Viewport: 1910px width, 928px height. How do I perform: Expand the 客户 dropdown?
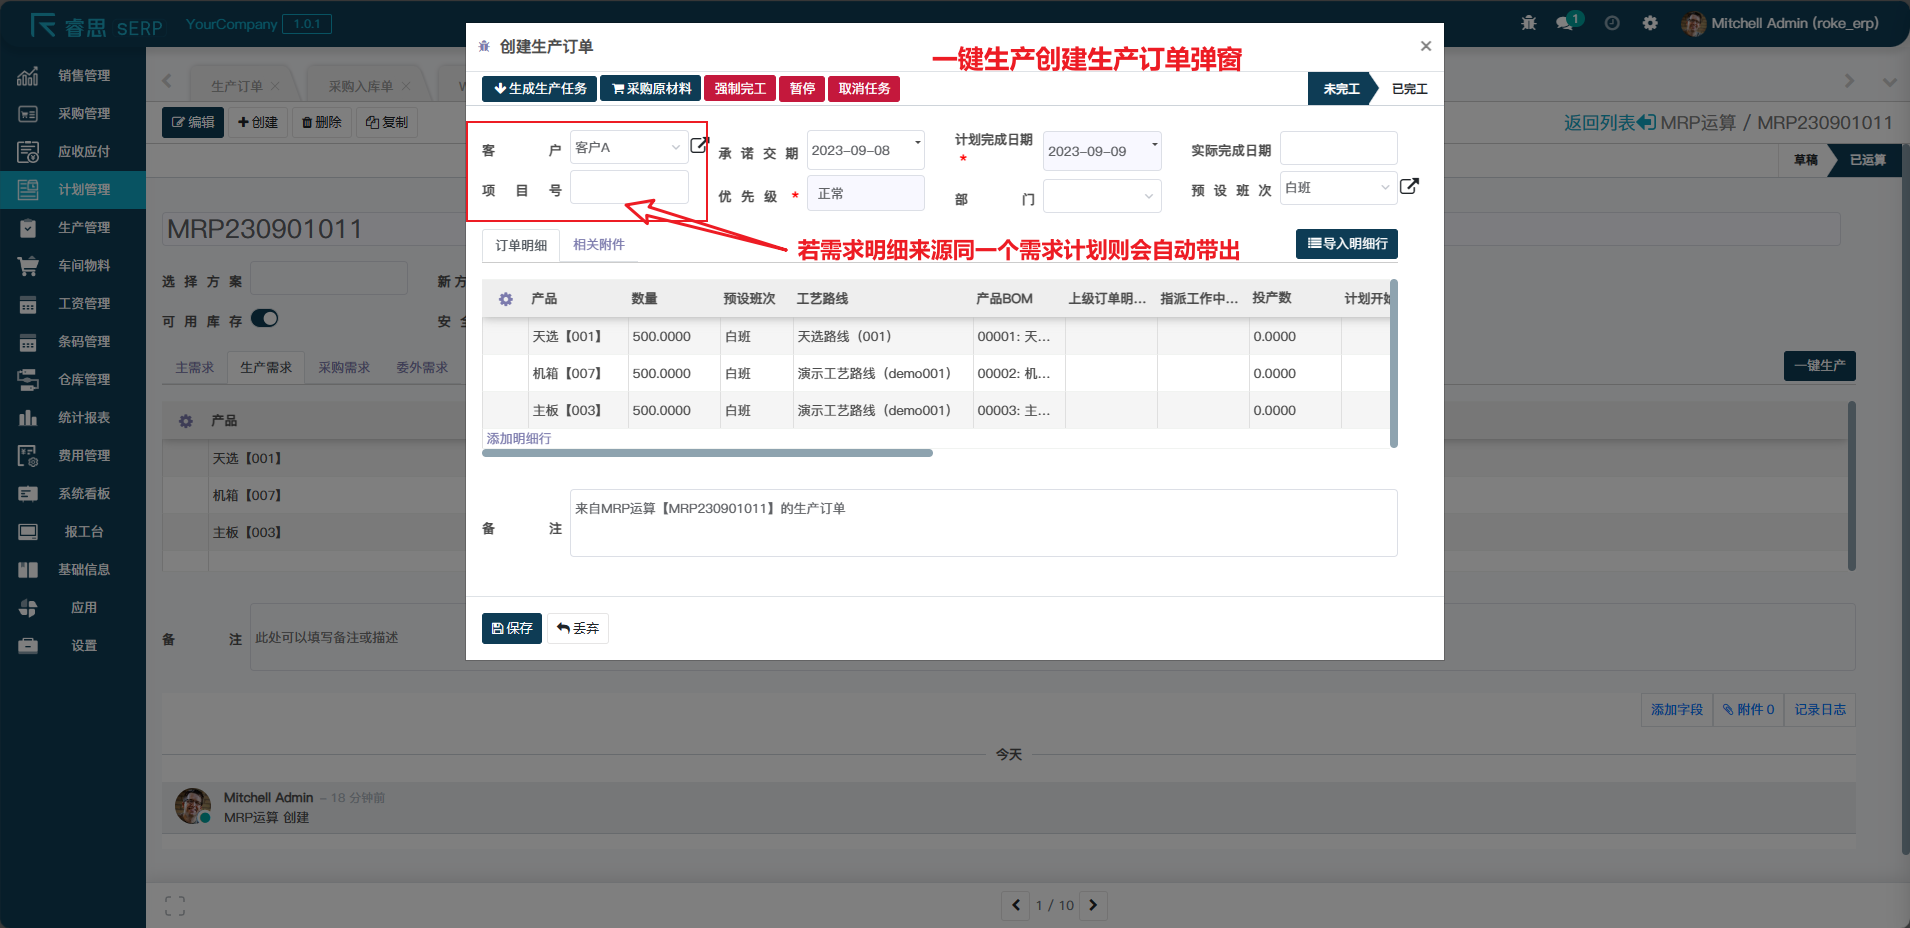628,148
